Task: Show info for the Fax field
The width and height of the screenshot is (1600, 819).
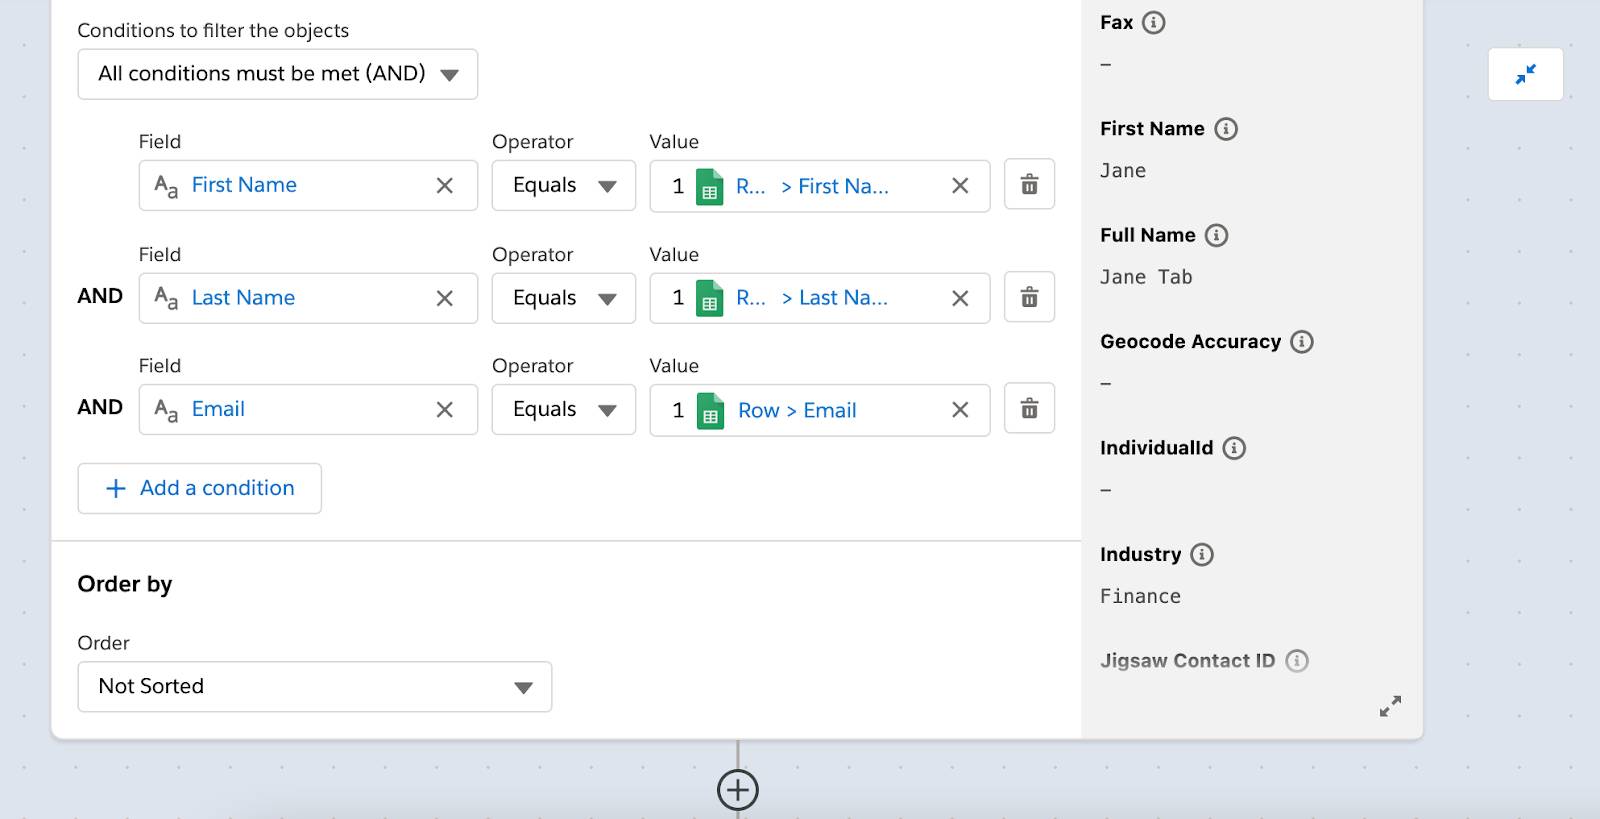Action: [1153, 22]
